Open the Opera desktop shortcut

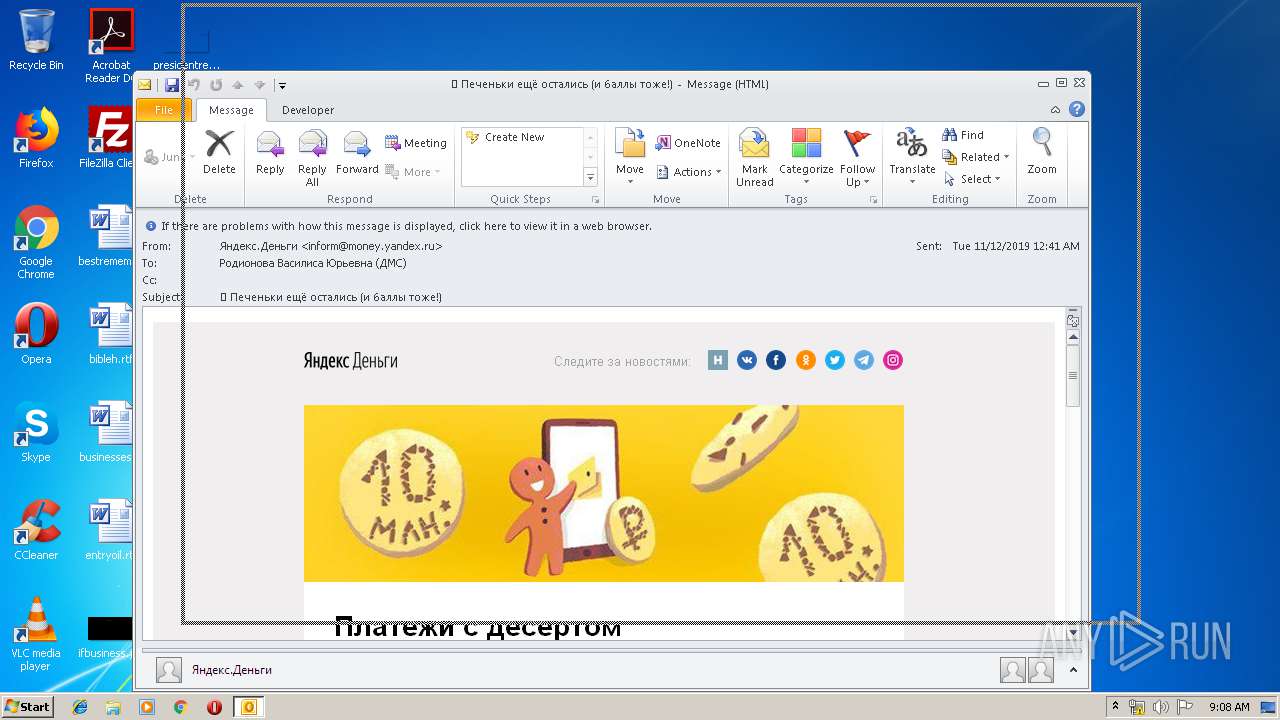click(36, 334)
